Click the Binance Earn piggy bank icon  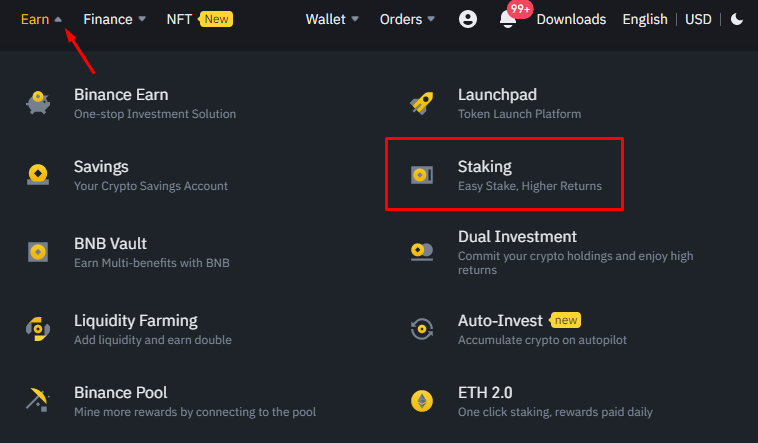tap(38, 104)
